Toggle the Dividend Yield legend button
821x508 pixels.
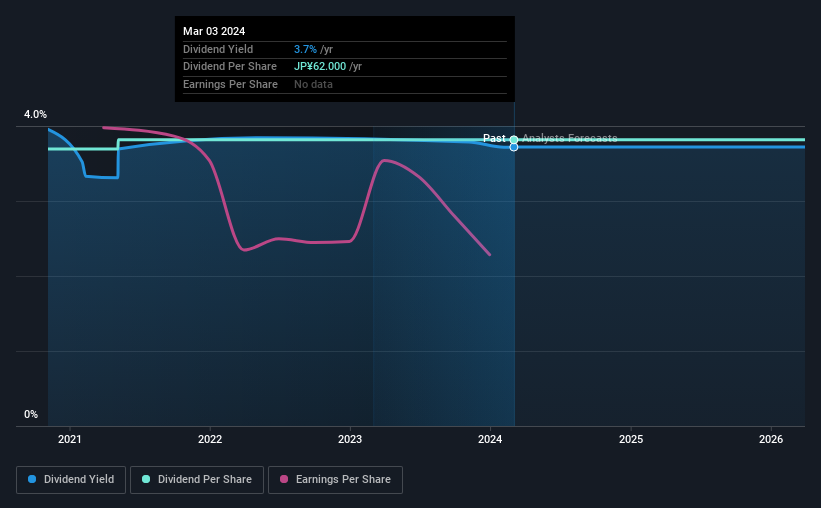point(71,479)
